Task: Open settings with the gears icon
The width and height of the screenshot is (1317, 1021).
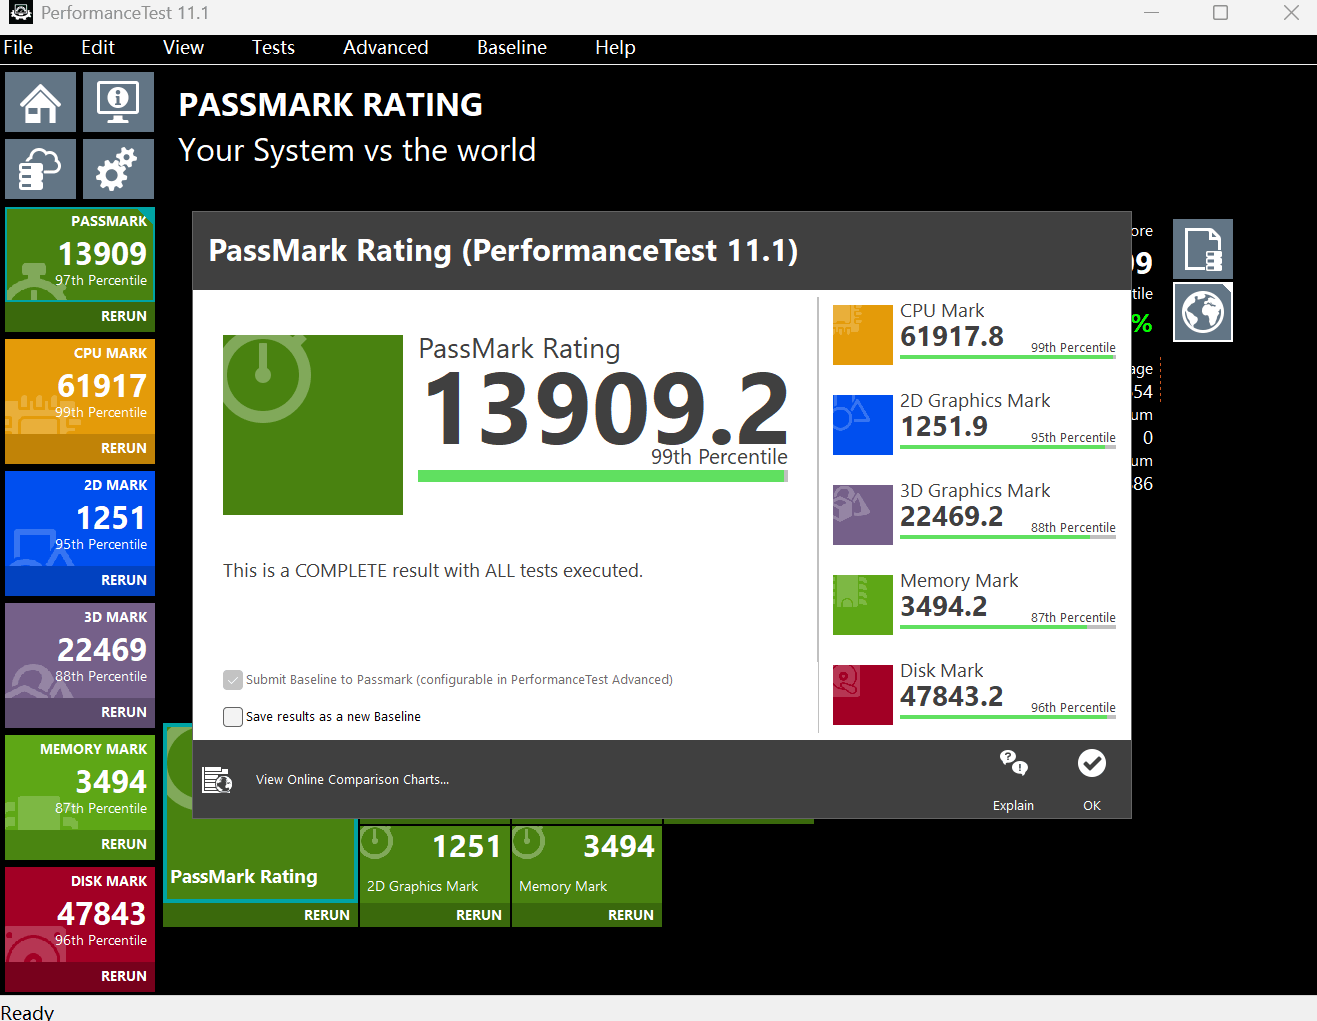Action: [118, 169]
